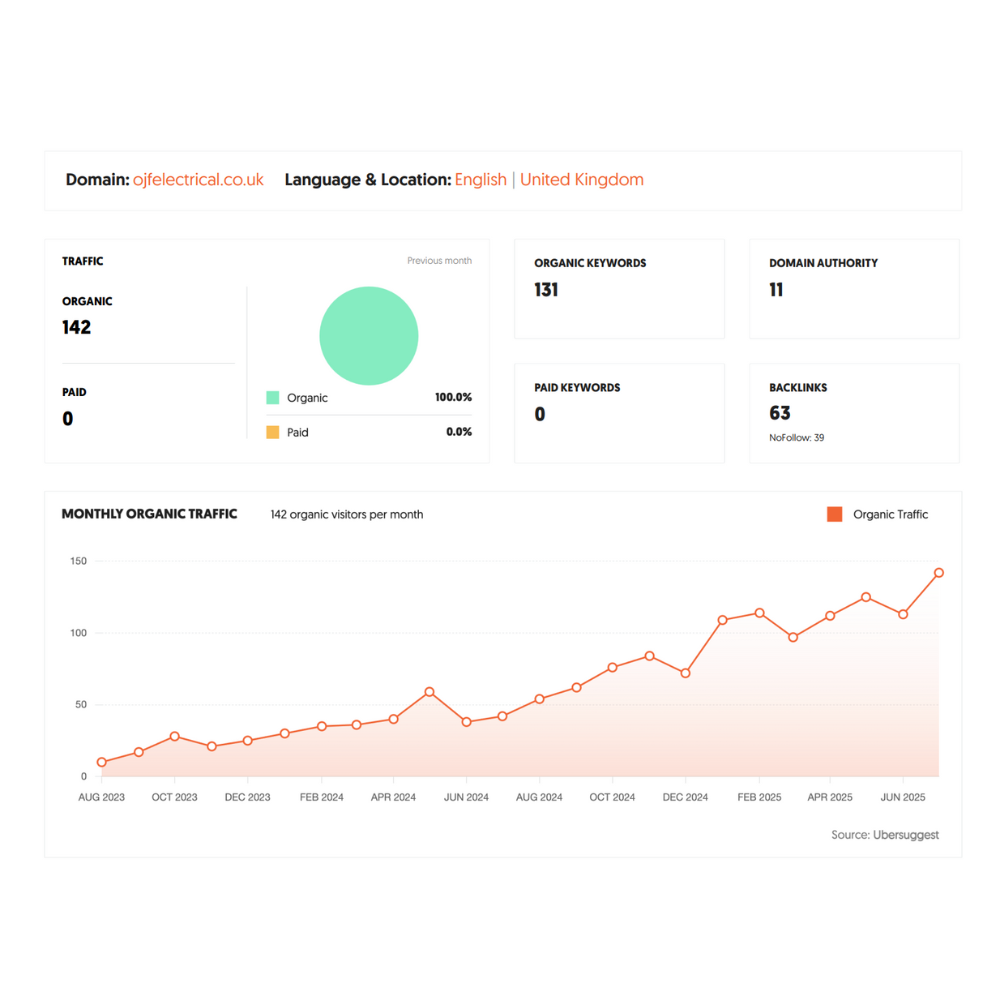Click the JUN 2025 data point on the chart
The image size is (1000, 1000).
pos(903,615)
